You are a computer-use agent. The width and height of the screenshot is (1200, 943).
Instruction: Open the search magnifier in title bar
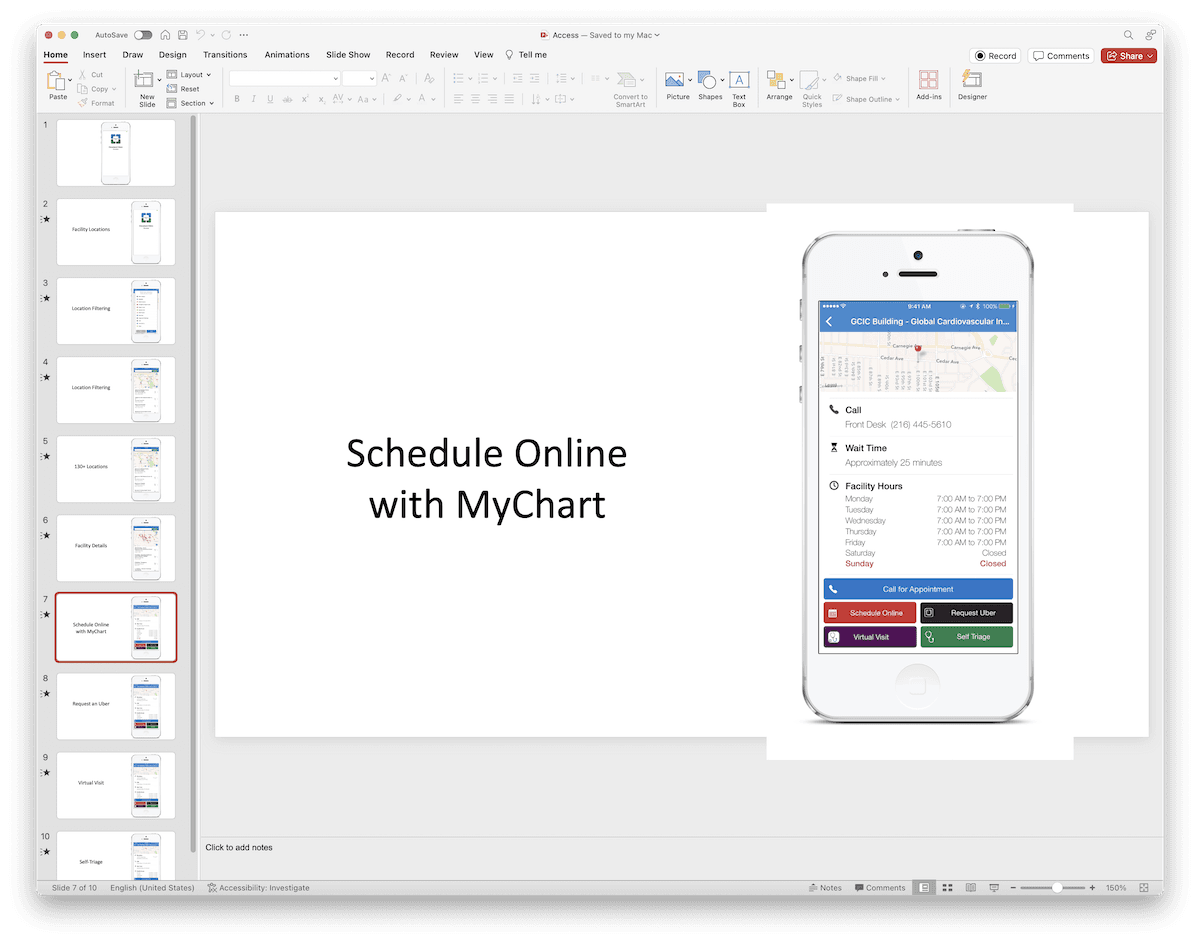(1128, 35)
